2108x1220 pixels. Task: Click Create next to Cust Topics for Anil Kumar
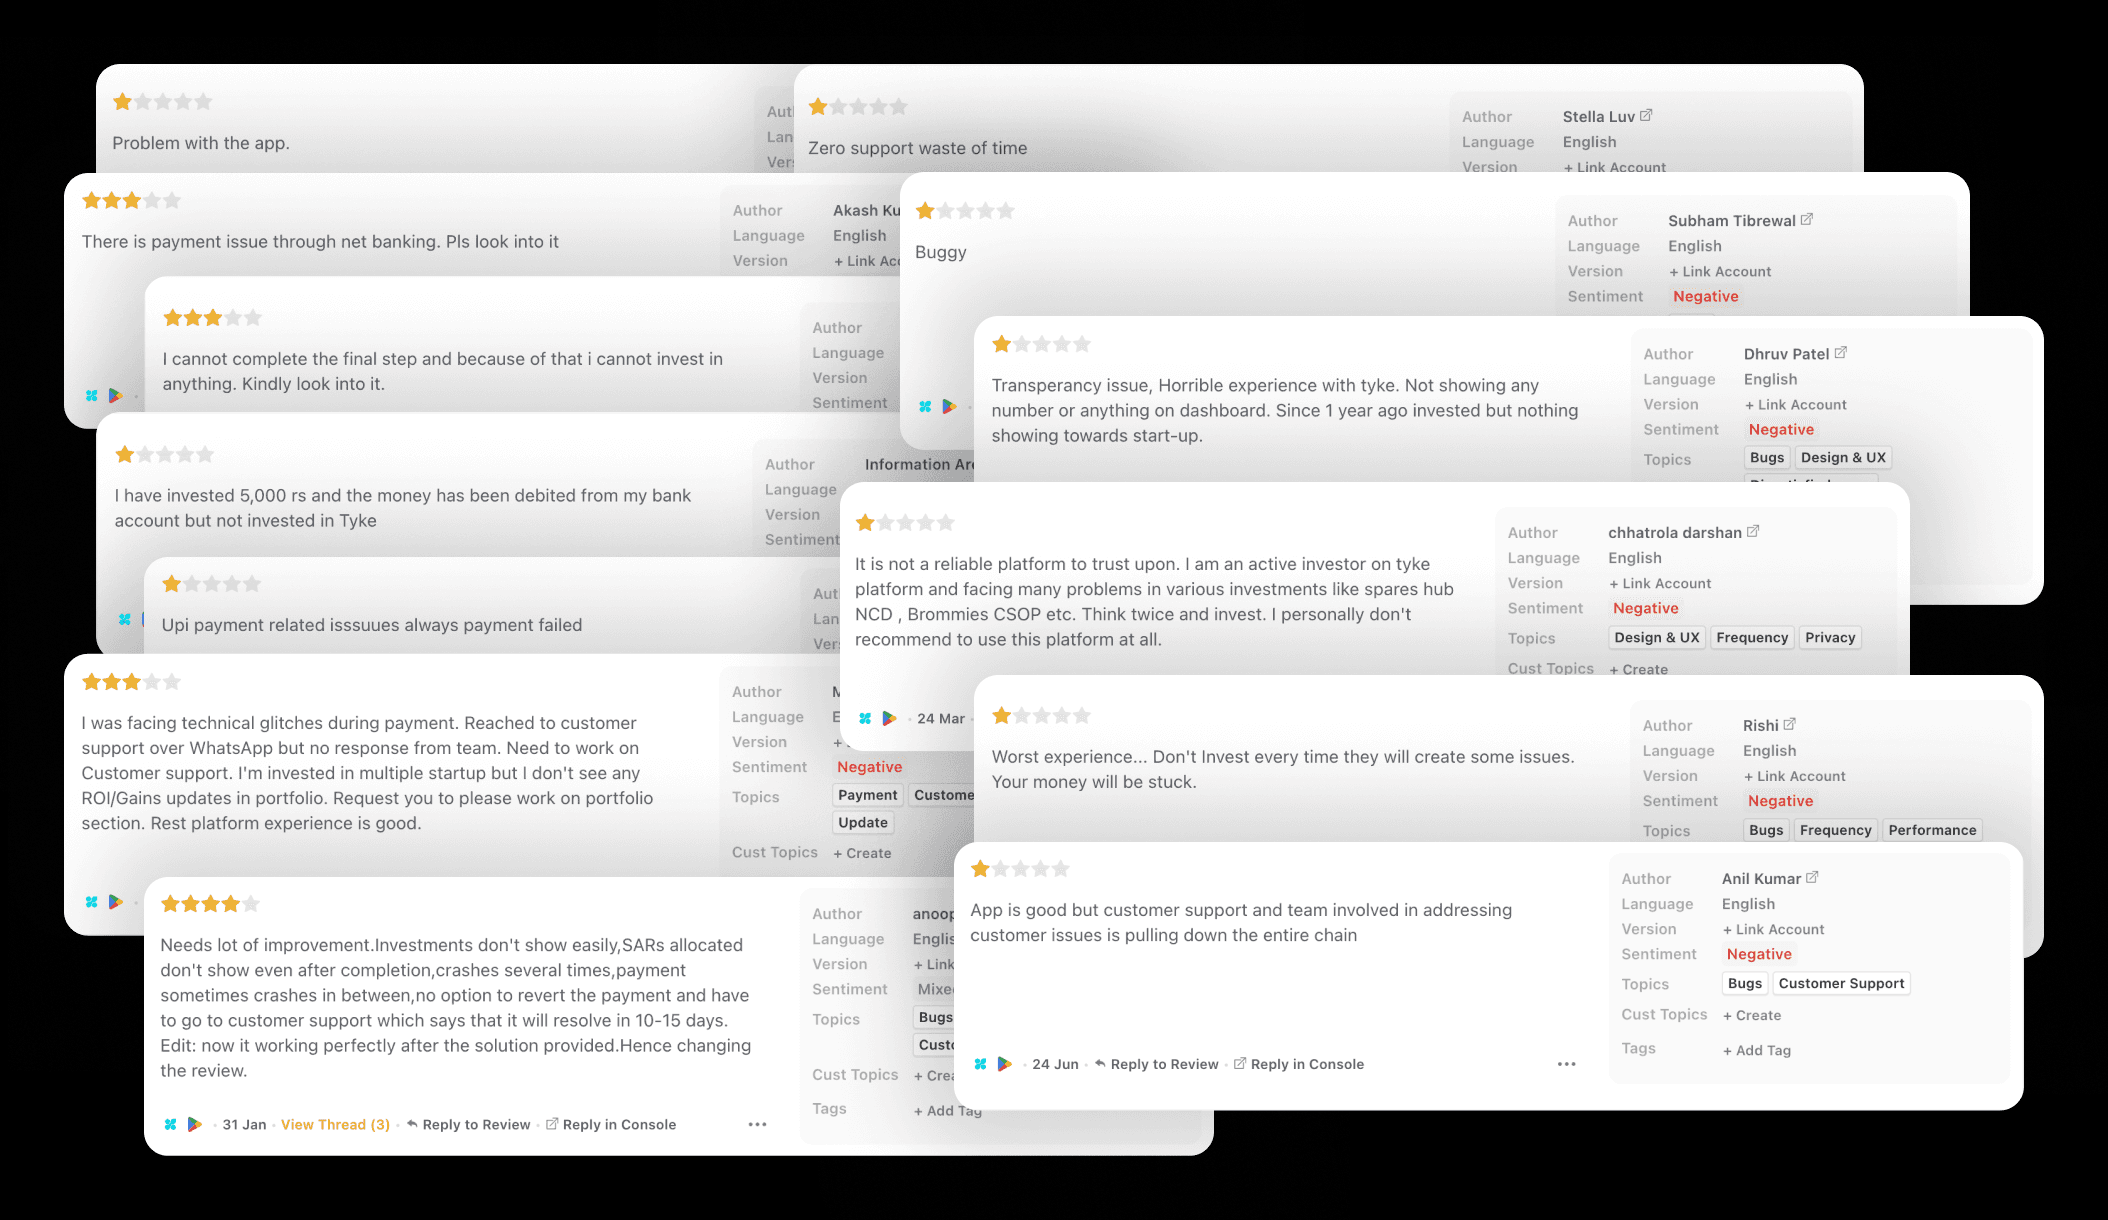1752,1015
